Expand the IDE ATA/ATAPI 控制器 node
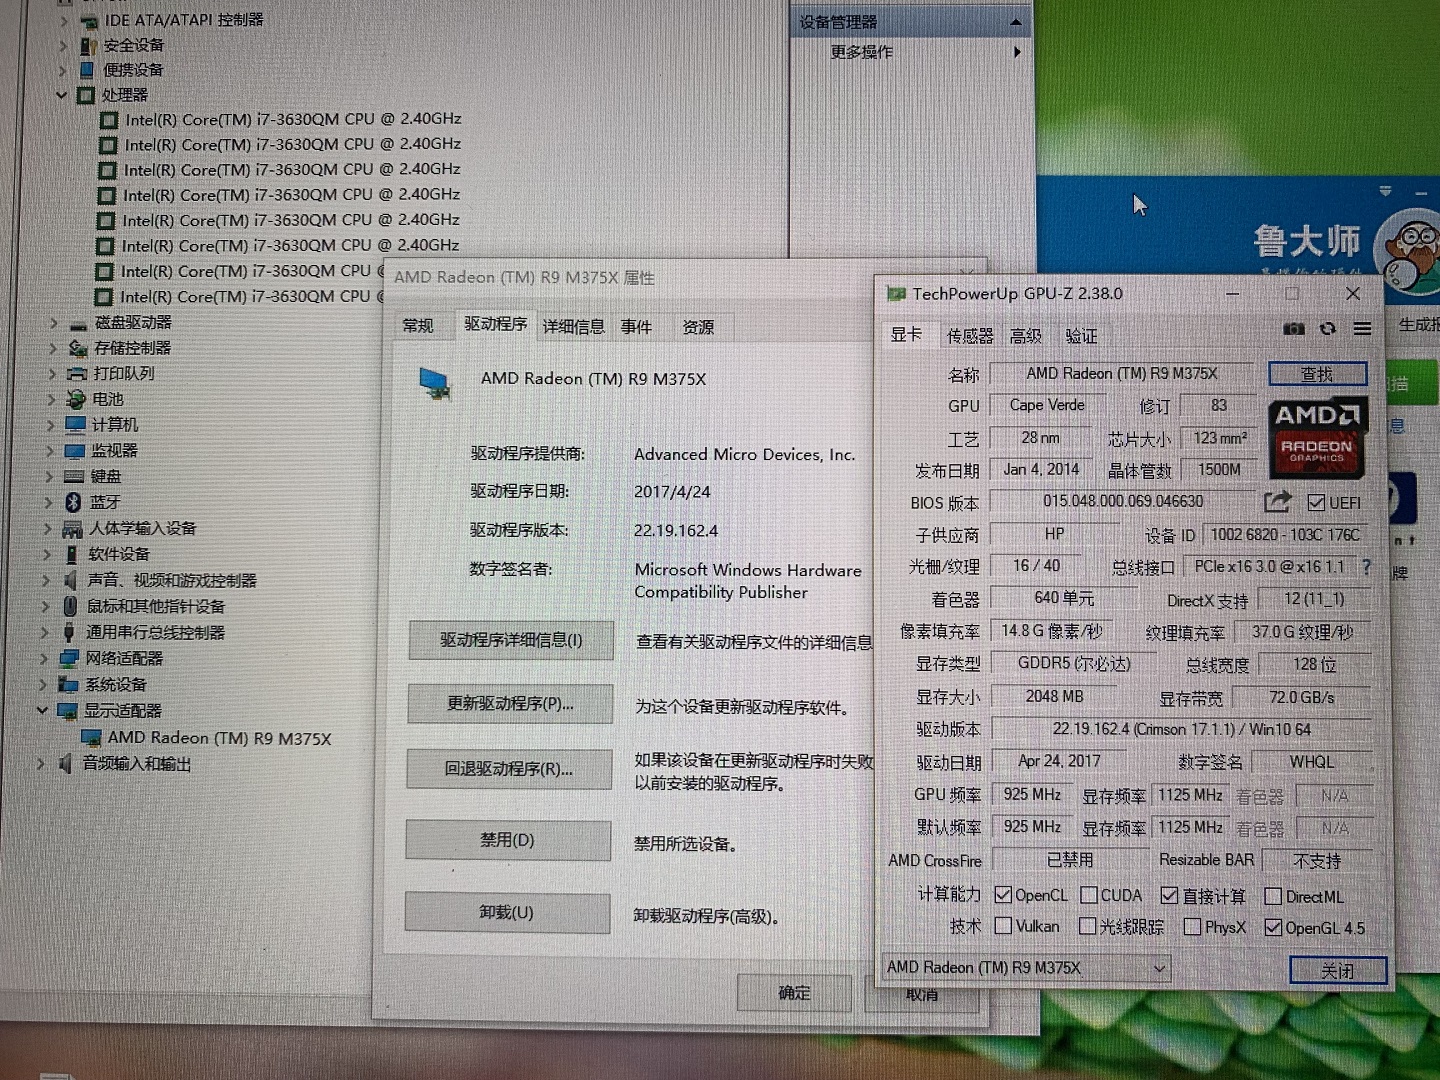The width and height of the screenshot is (1440, 1080). pos(64,19)
